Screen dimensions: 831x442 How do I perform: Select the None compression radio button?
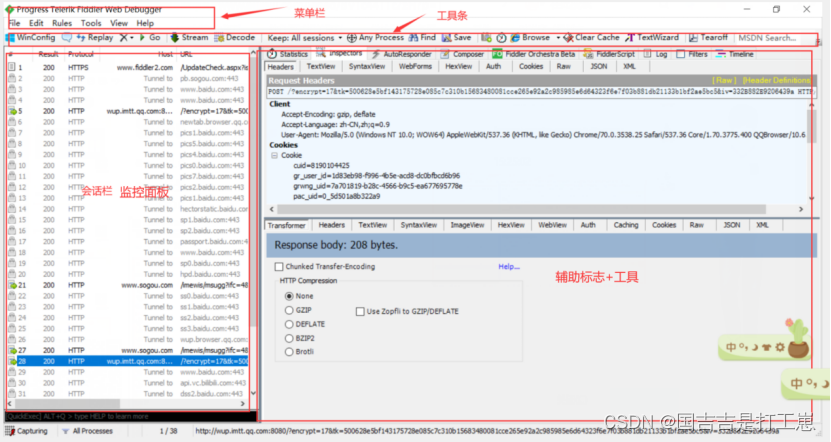point(289,296)
